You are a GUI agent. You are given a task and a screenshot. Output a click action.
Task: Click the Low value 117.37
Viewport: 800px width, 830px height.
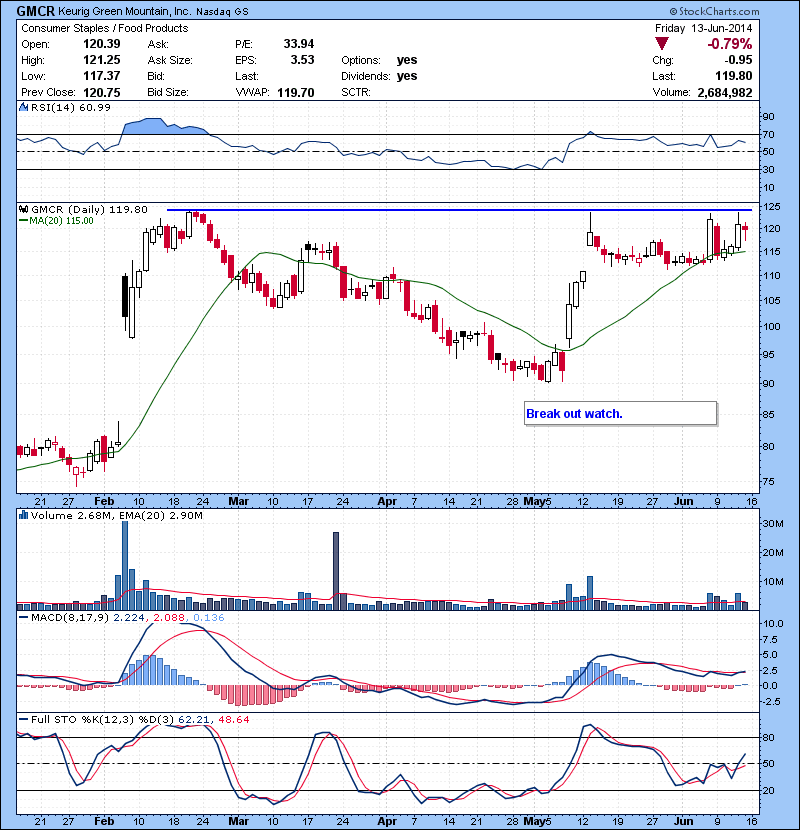click(102, 76)
